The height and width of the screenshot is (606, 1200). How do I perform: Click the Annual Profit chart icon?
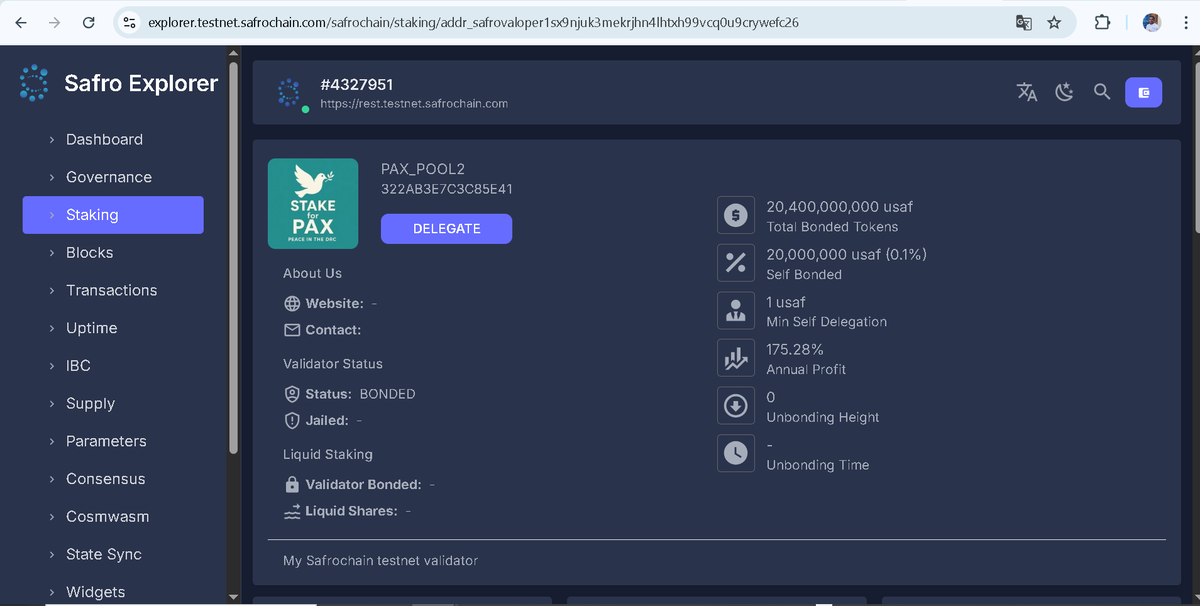point(736,357)
